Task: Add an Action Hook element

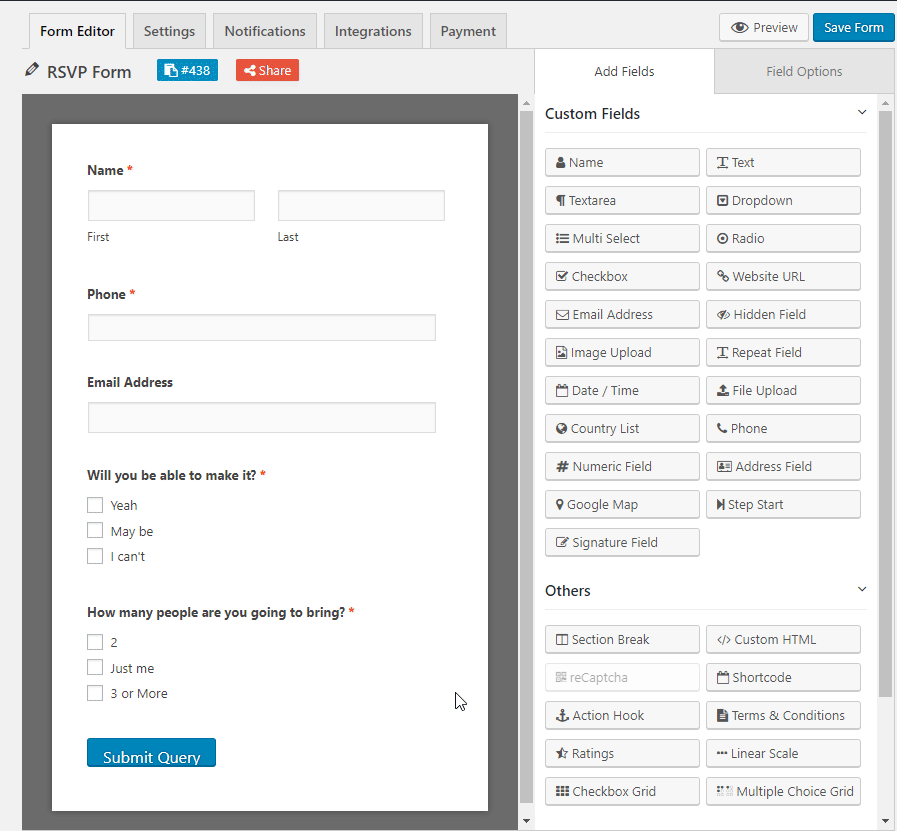Action: click(622, 715)
